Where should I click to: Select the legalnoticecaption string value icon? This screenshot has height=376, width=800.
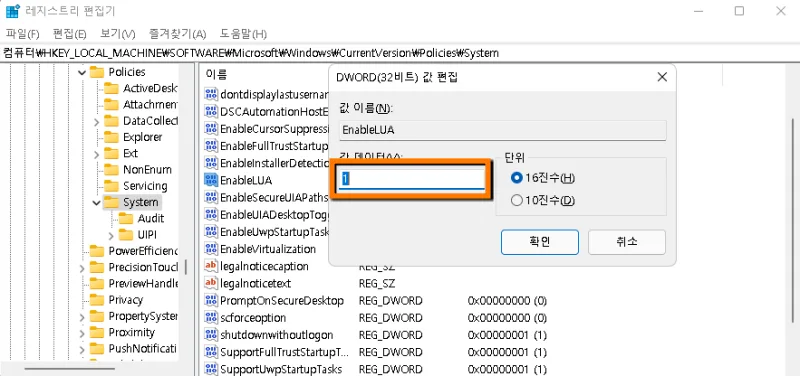coord(211,266)
